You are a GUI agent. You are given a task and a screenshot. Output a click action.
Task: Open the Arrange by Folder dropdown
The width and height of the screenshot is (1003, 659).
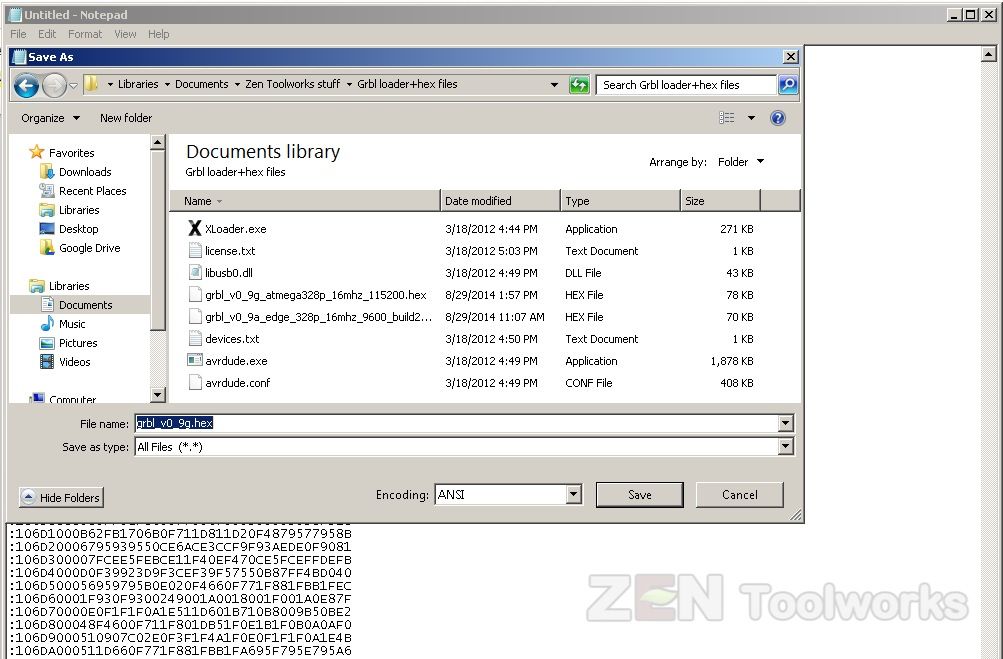coord(740,162)
